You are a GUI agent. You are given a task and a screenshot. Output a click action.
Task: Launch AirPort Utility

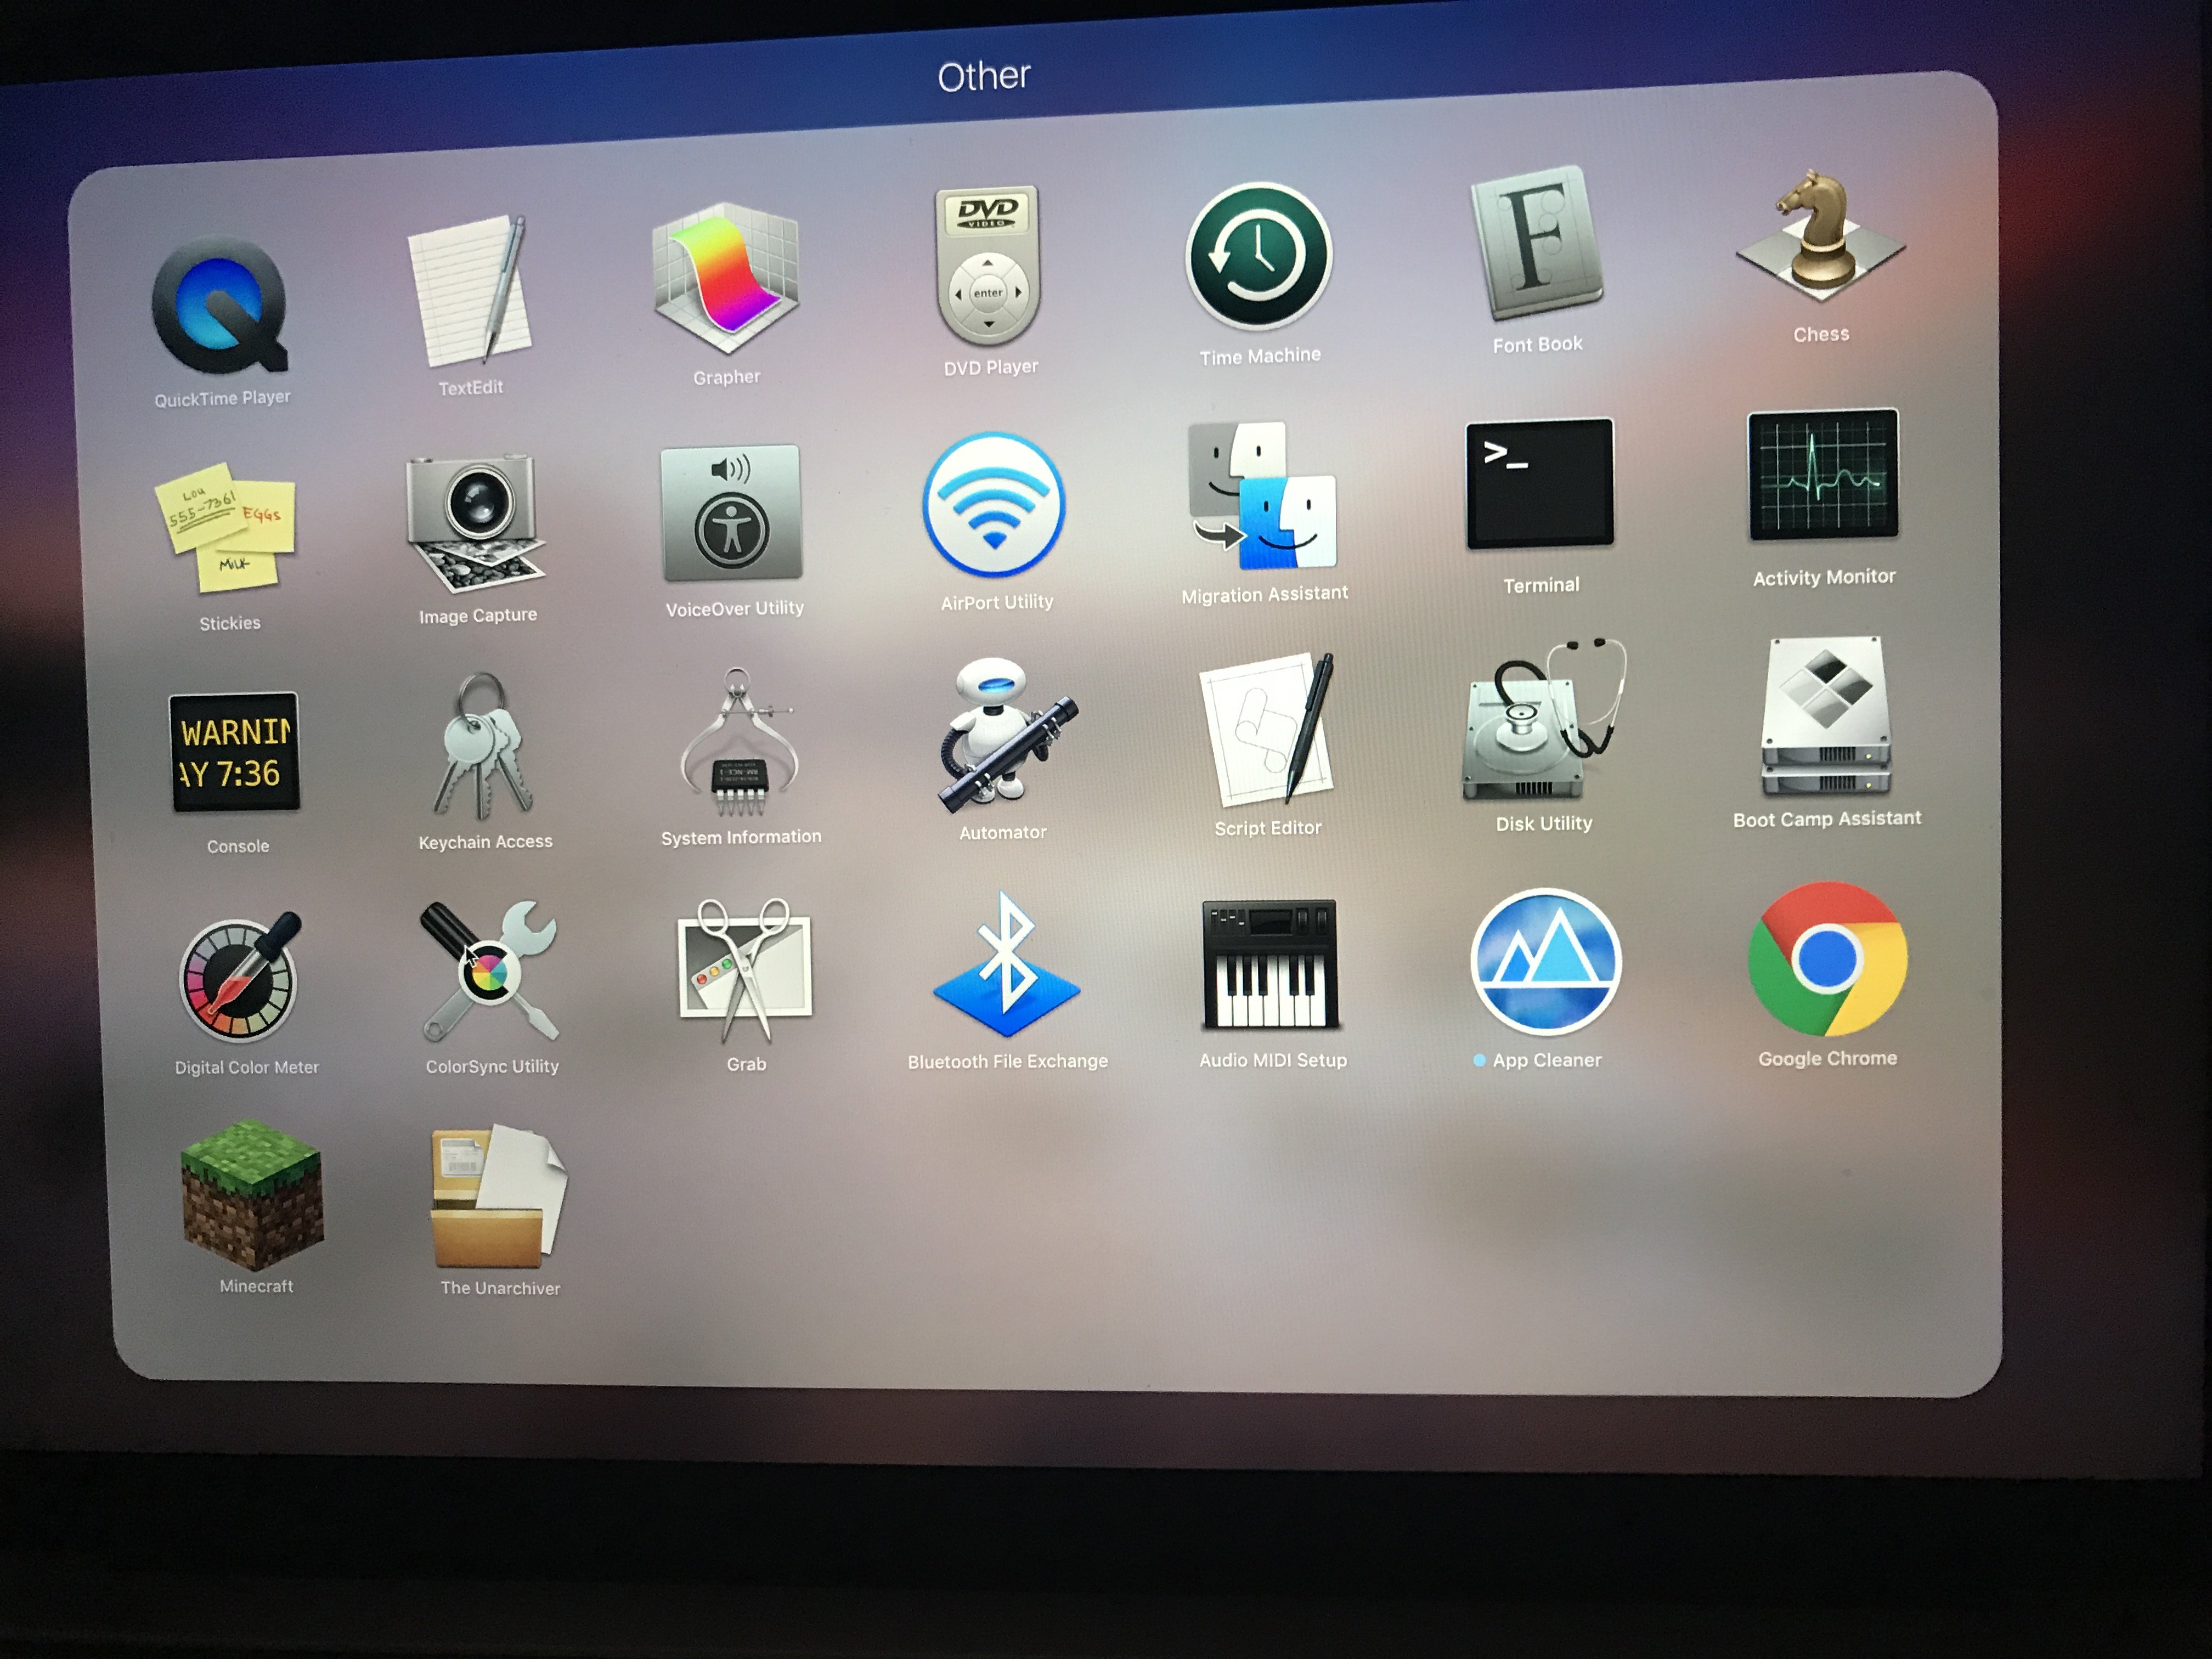coord(994,505)
